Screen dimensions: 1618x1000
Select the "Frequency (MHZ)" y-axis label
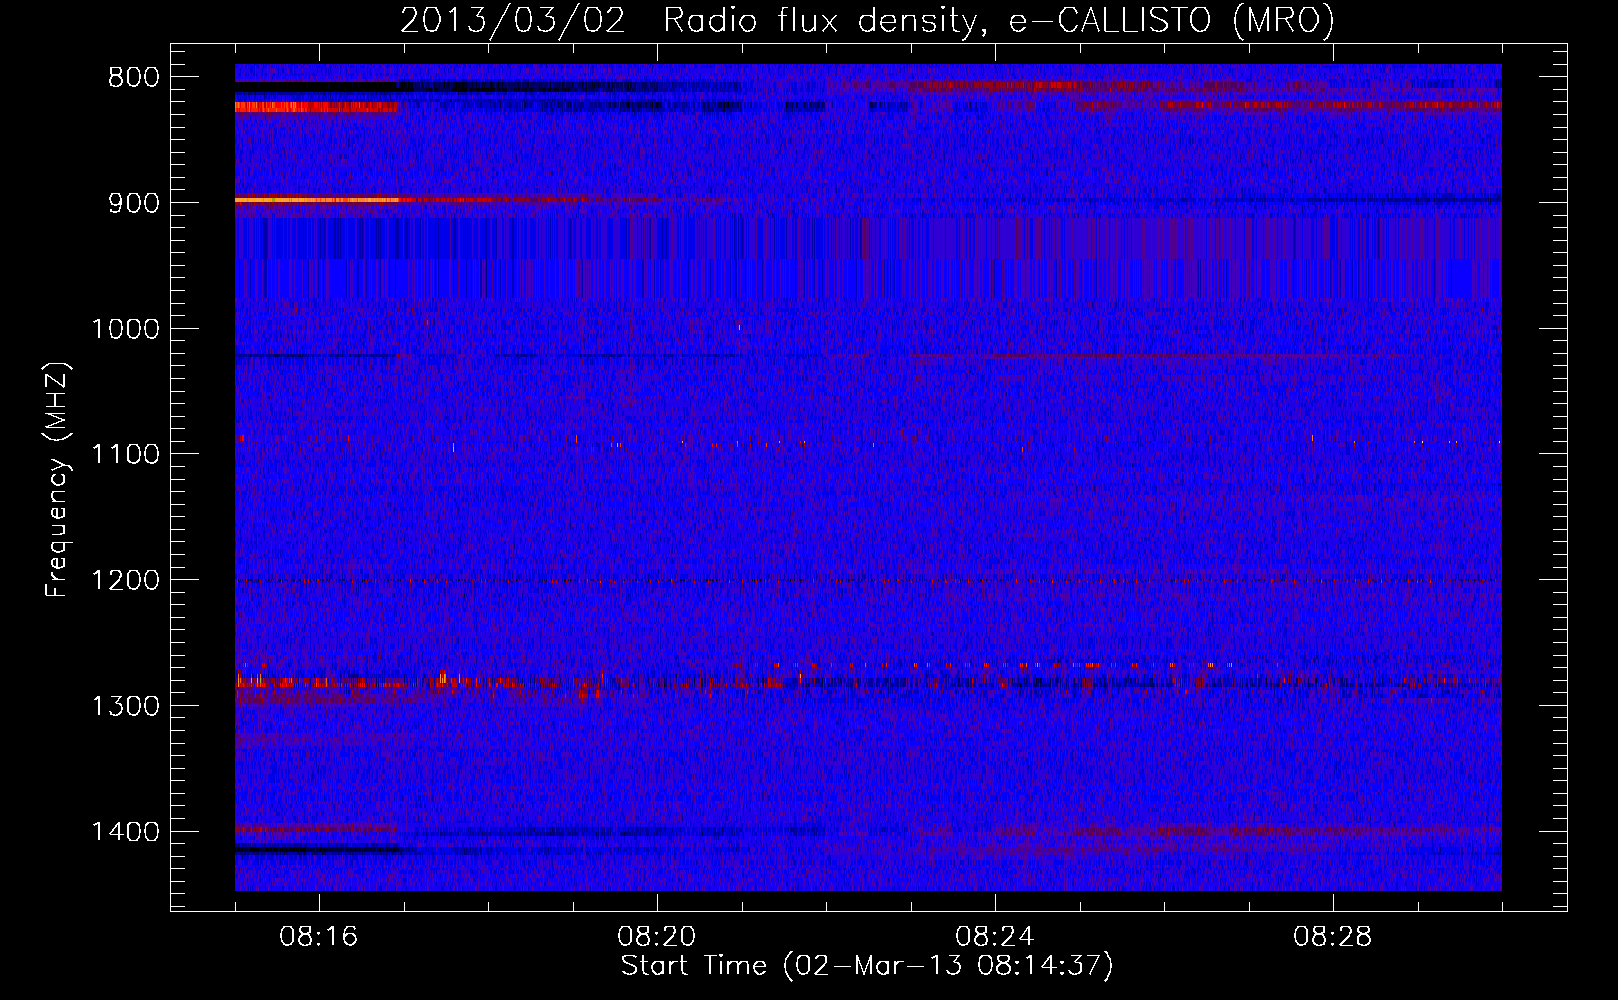click(57, 480)
